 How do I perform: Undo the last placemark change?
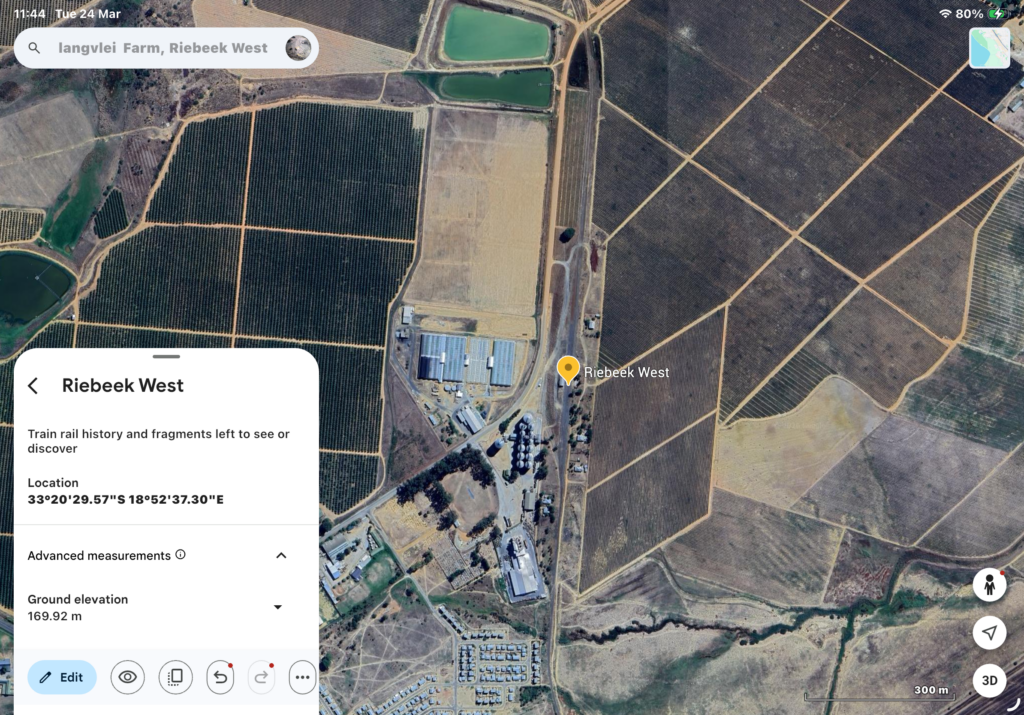(x=220, y=677)
